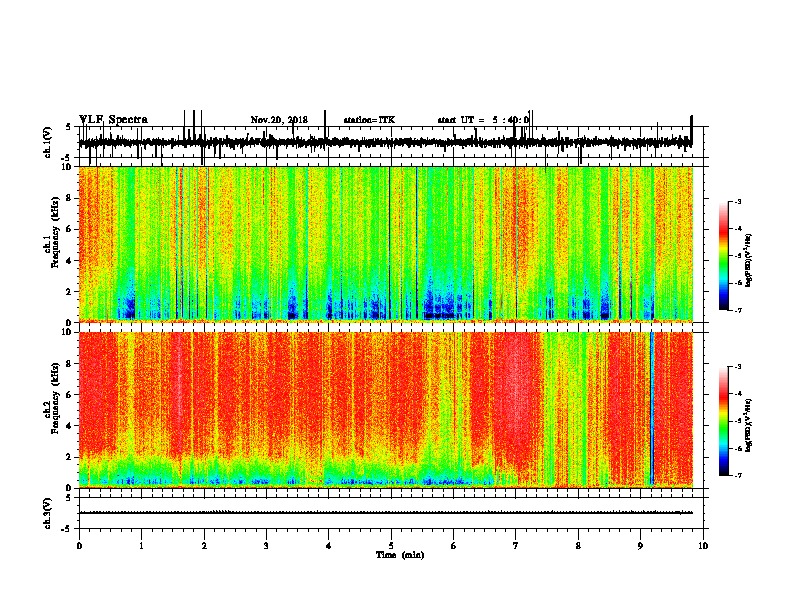Click the "start UT = 5 : 40: 0" text
Image resolution: width=792 pixels, height=612 pixels.
483,120
